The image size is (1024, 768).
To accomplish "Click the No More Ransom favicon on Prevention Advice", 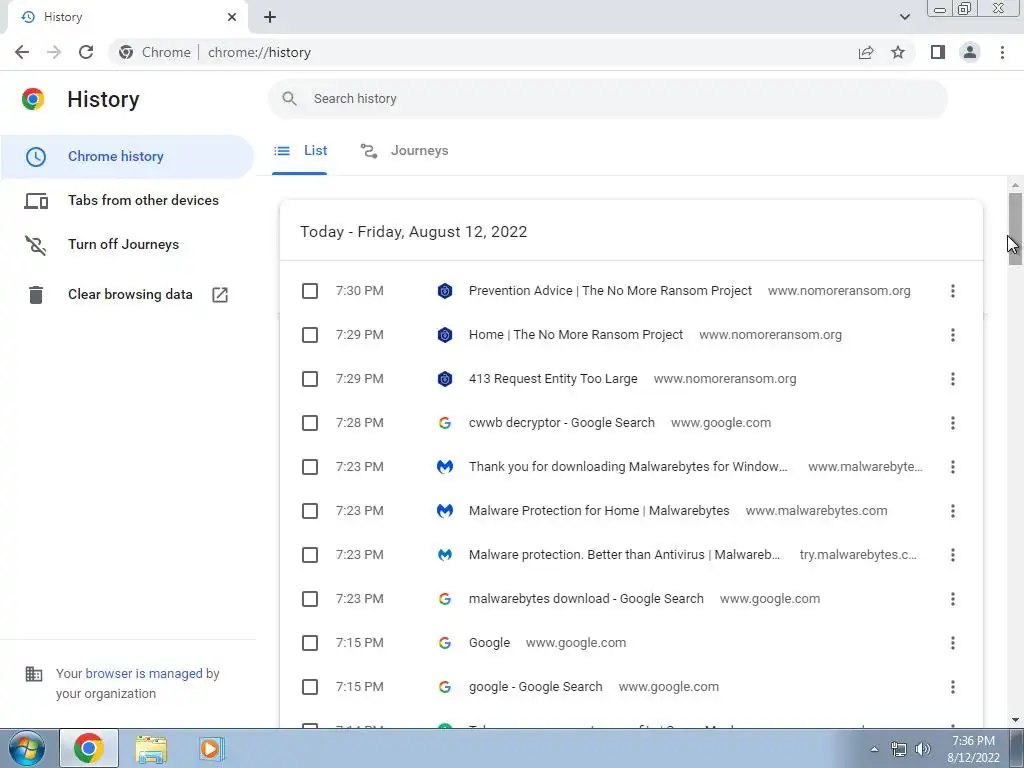I will (445, 291).
